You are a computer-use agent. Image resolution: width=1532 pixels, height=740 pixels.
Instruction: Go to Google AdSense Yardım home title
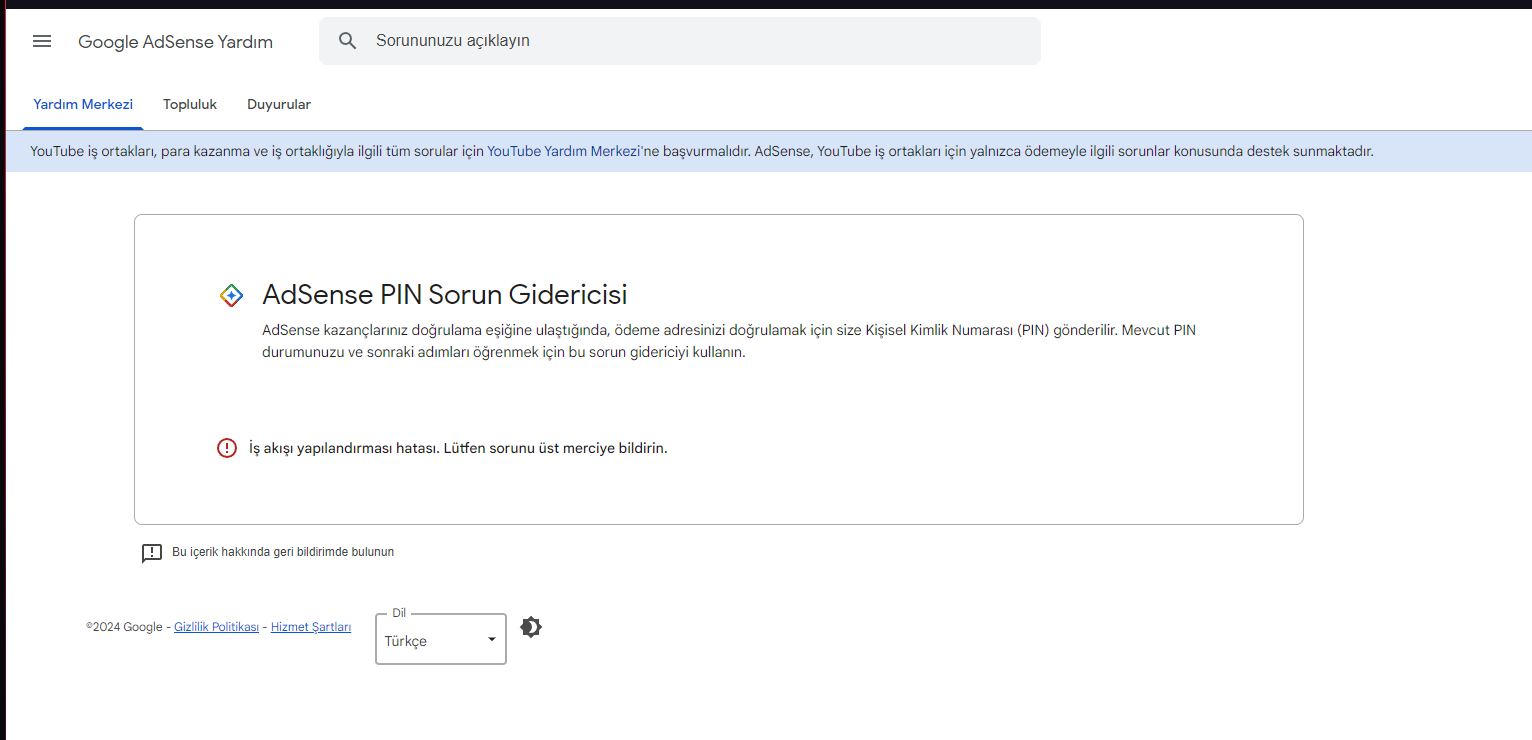(x=175, y=42)
